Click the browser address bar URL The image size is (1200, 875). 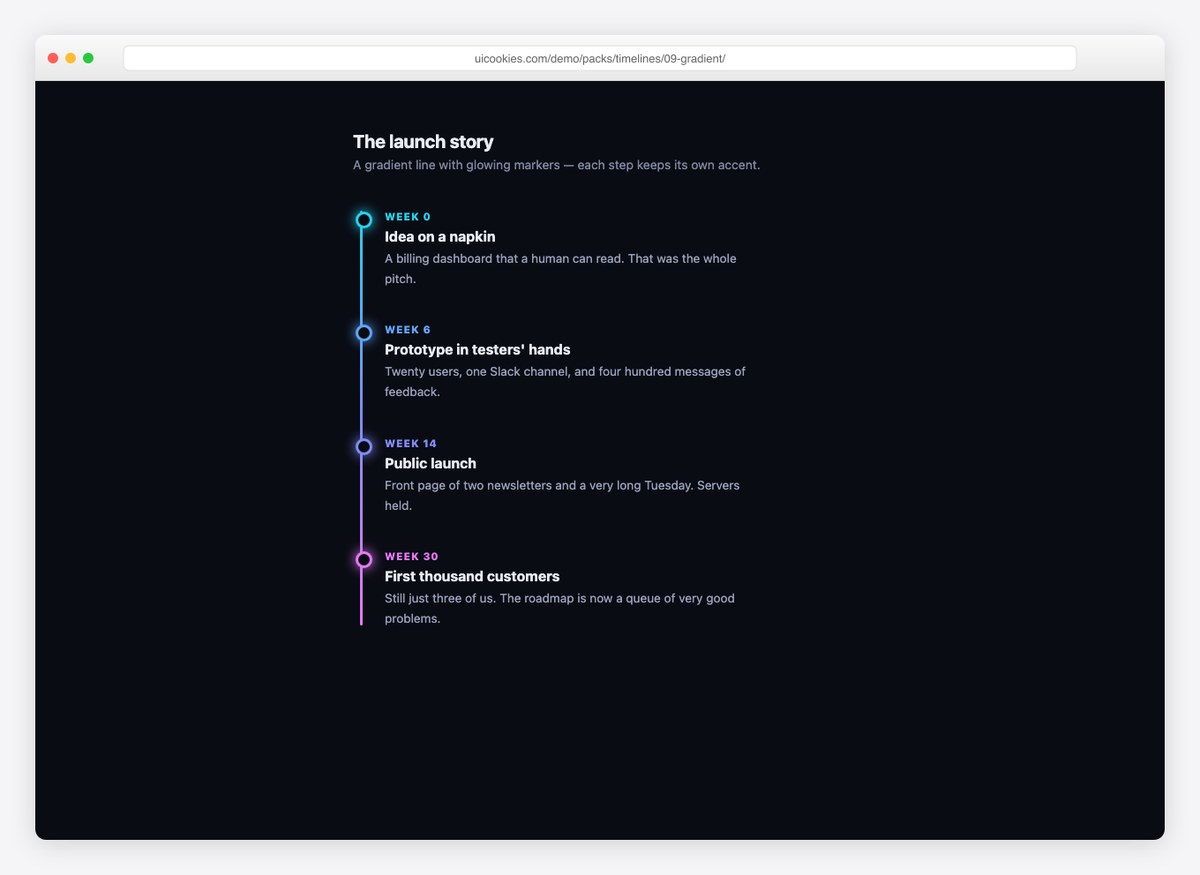point(600,58)
